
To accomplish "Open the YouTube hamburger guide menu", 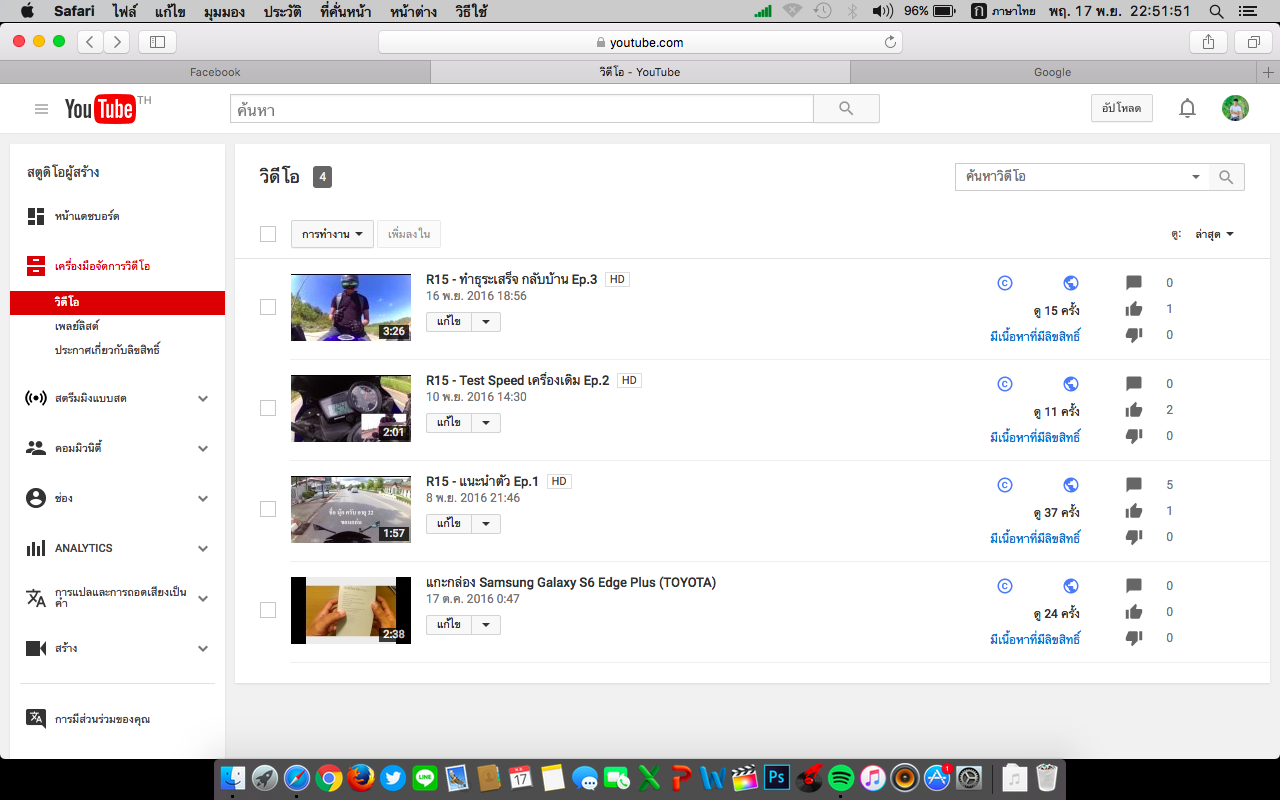I will [41, 109].
